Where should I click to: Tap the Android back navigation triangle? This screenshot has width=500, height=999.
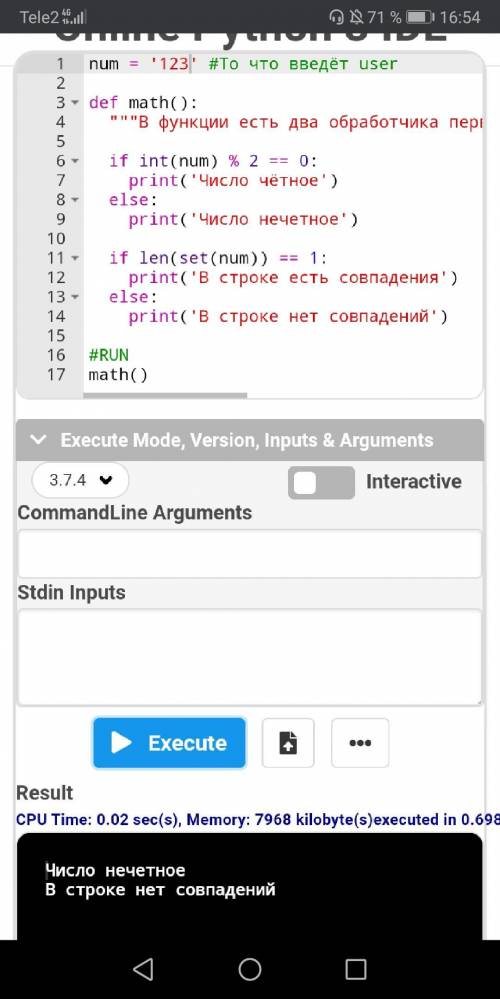coord(143,969)
